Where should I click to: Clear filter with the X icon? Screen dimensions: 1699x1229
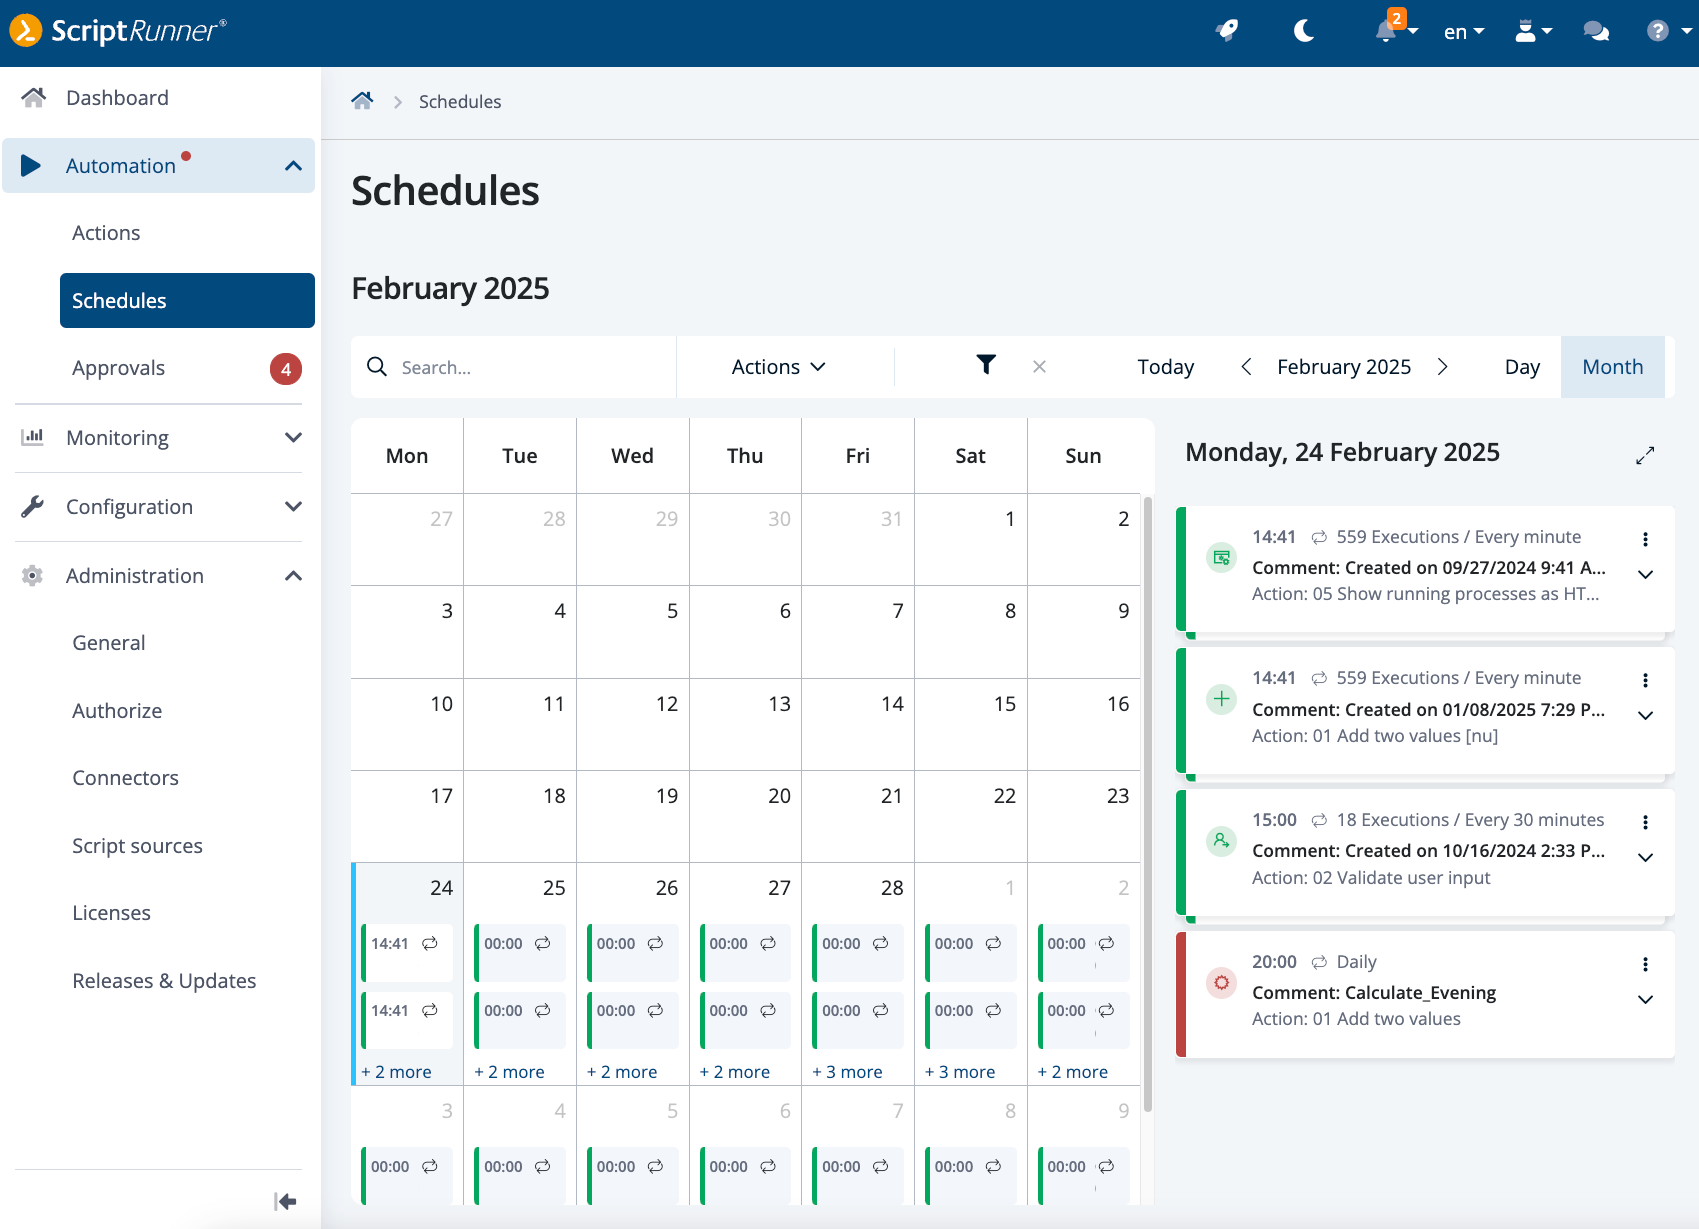(1040, 367)
